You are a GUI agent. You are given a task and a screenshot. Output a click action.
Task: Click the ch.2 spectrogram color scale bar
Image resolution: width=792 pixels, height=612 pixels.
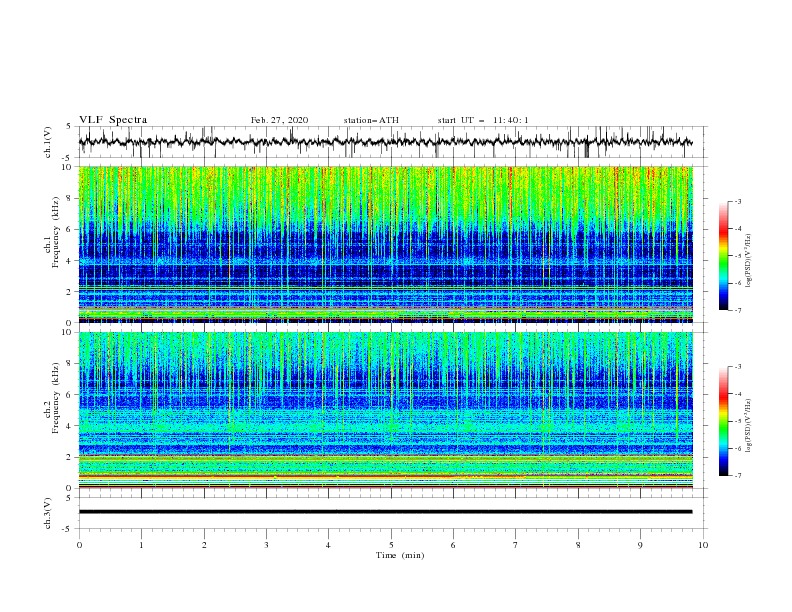tap(723, 421)
